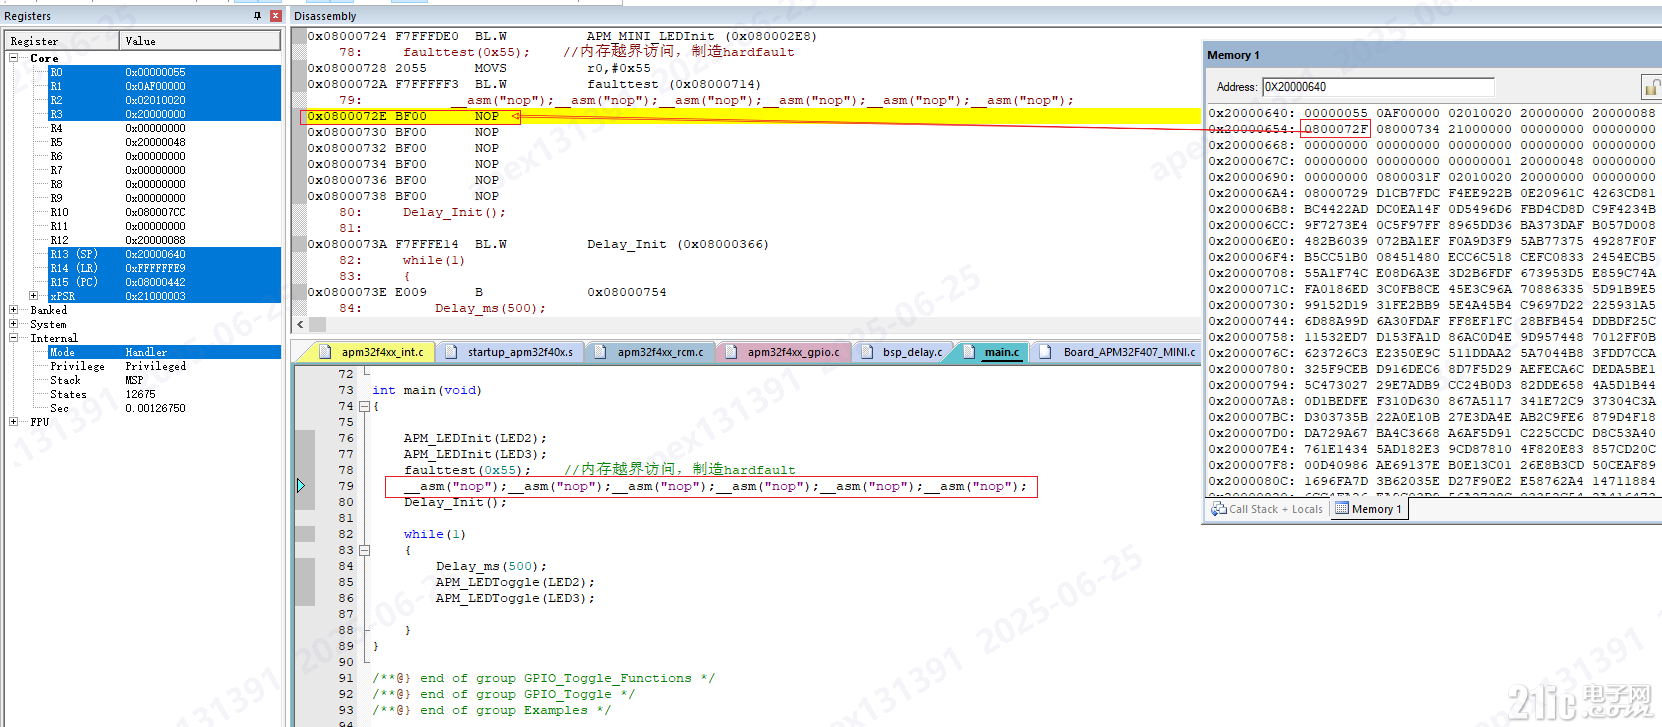The height and width of the screenshot is (727, 1662).
Task: Open the apm32f4xx_gpio.c editor tab
Action: point(783,352)
